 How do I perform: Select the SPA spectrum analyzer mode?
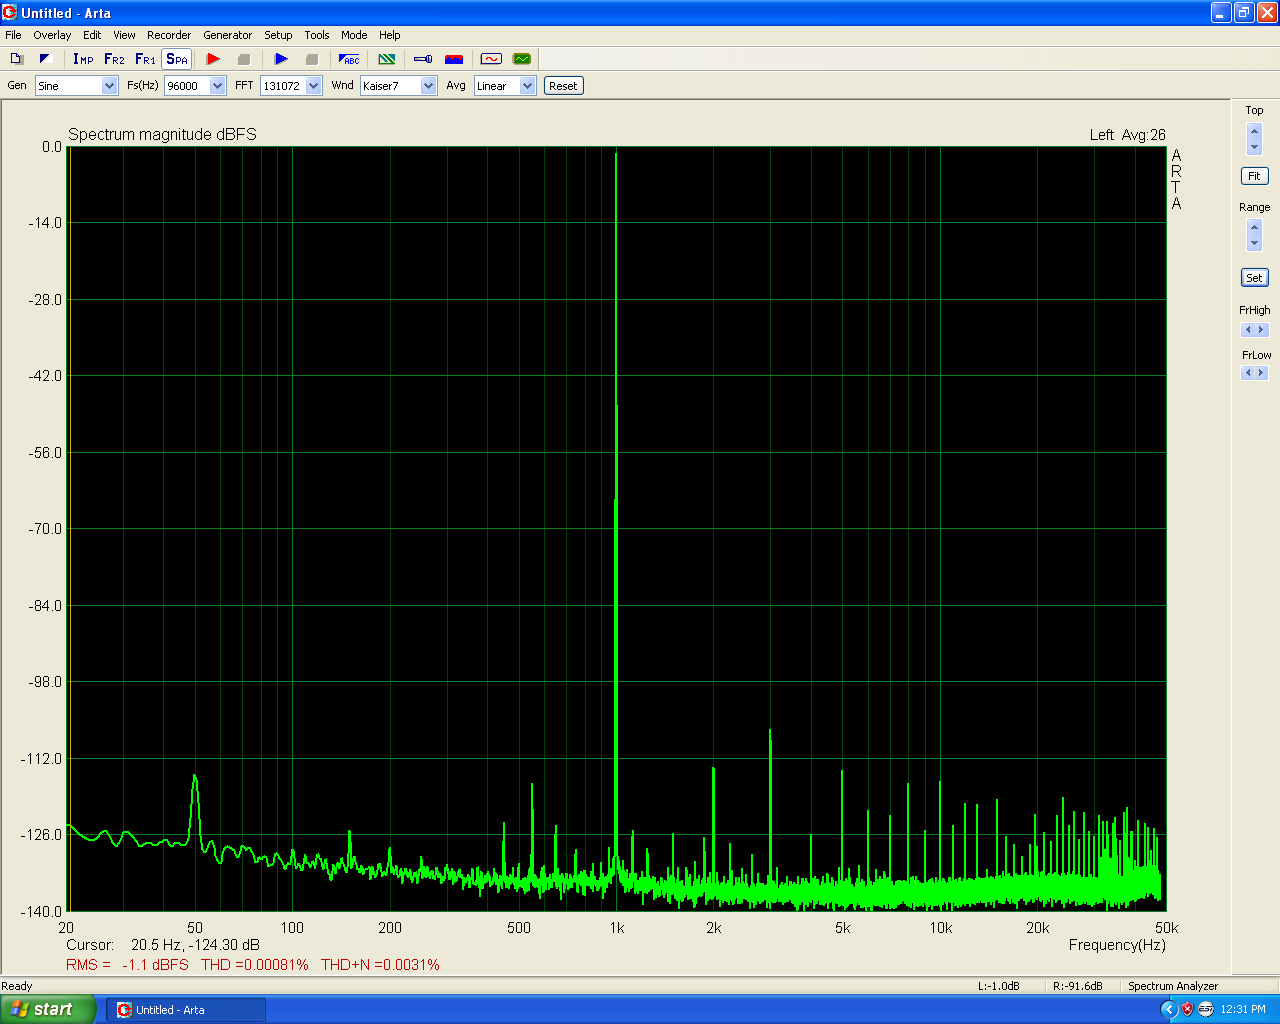click(x=176, y=59)
